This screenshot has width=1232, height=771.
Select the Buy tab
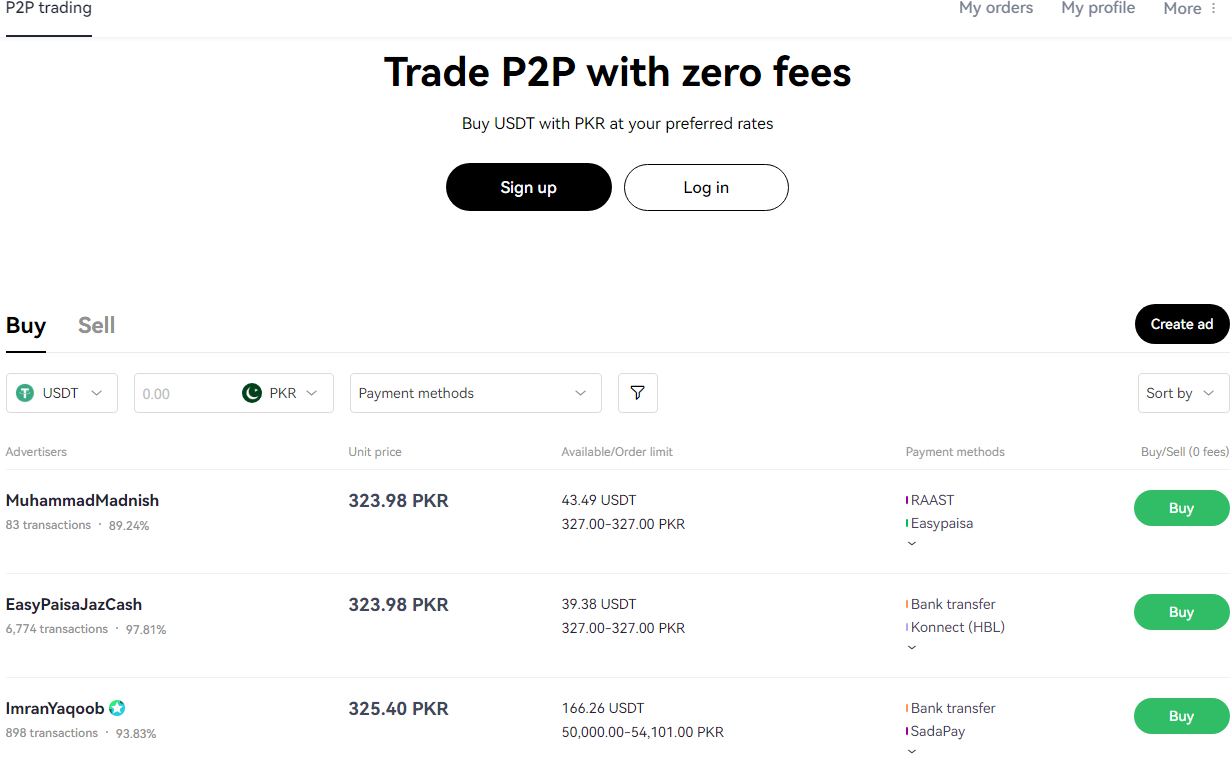coord(26,326)
